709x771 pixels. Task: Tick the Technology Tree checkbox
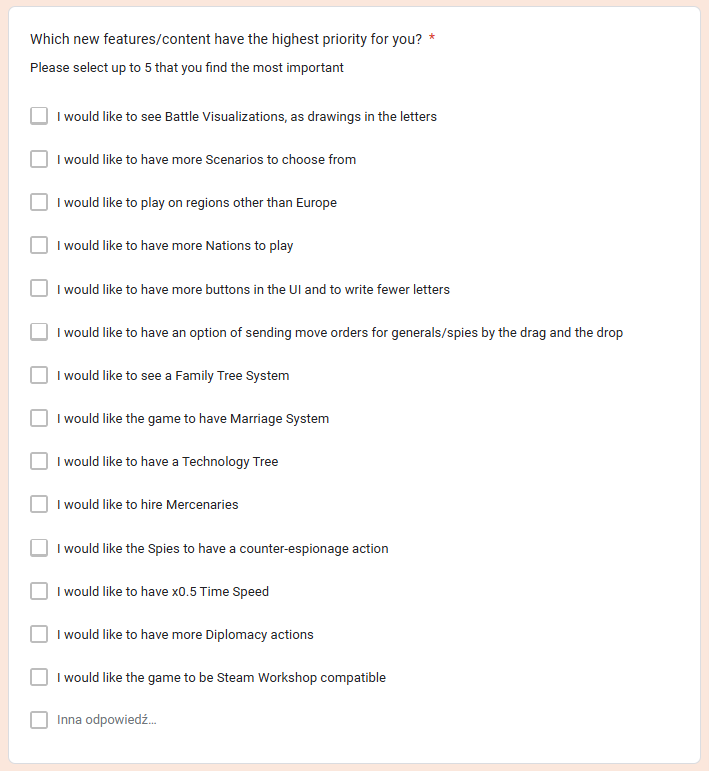point(39,461)
